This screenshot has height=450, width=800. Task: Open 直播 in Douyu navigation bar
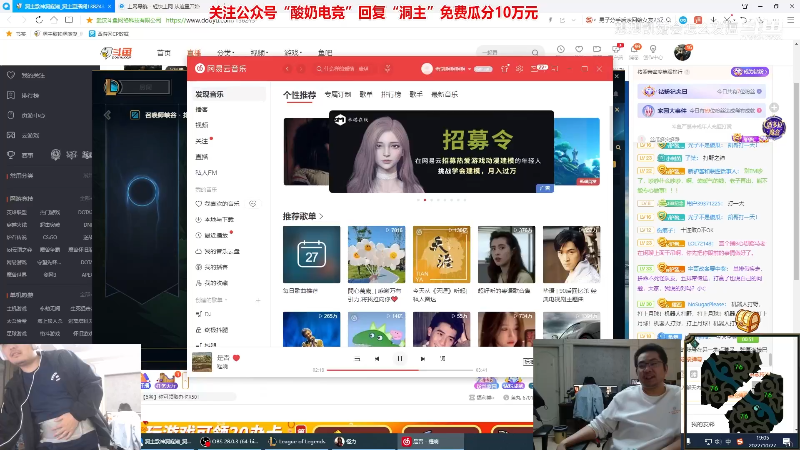coord(194,53)
